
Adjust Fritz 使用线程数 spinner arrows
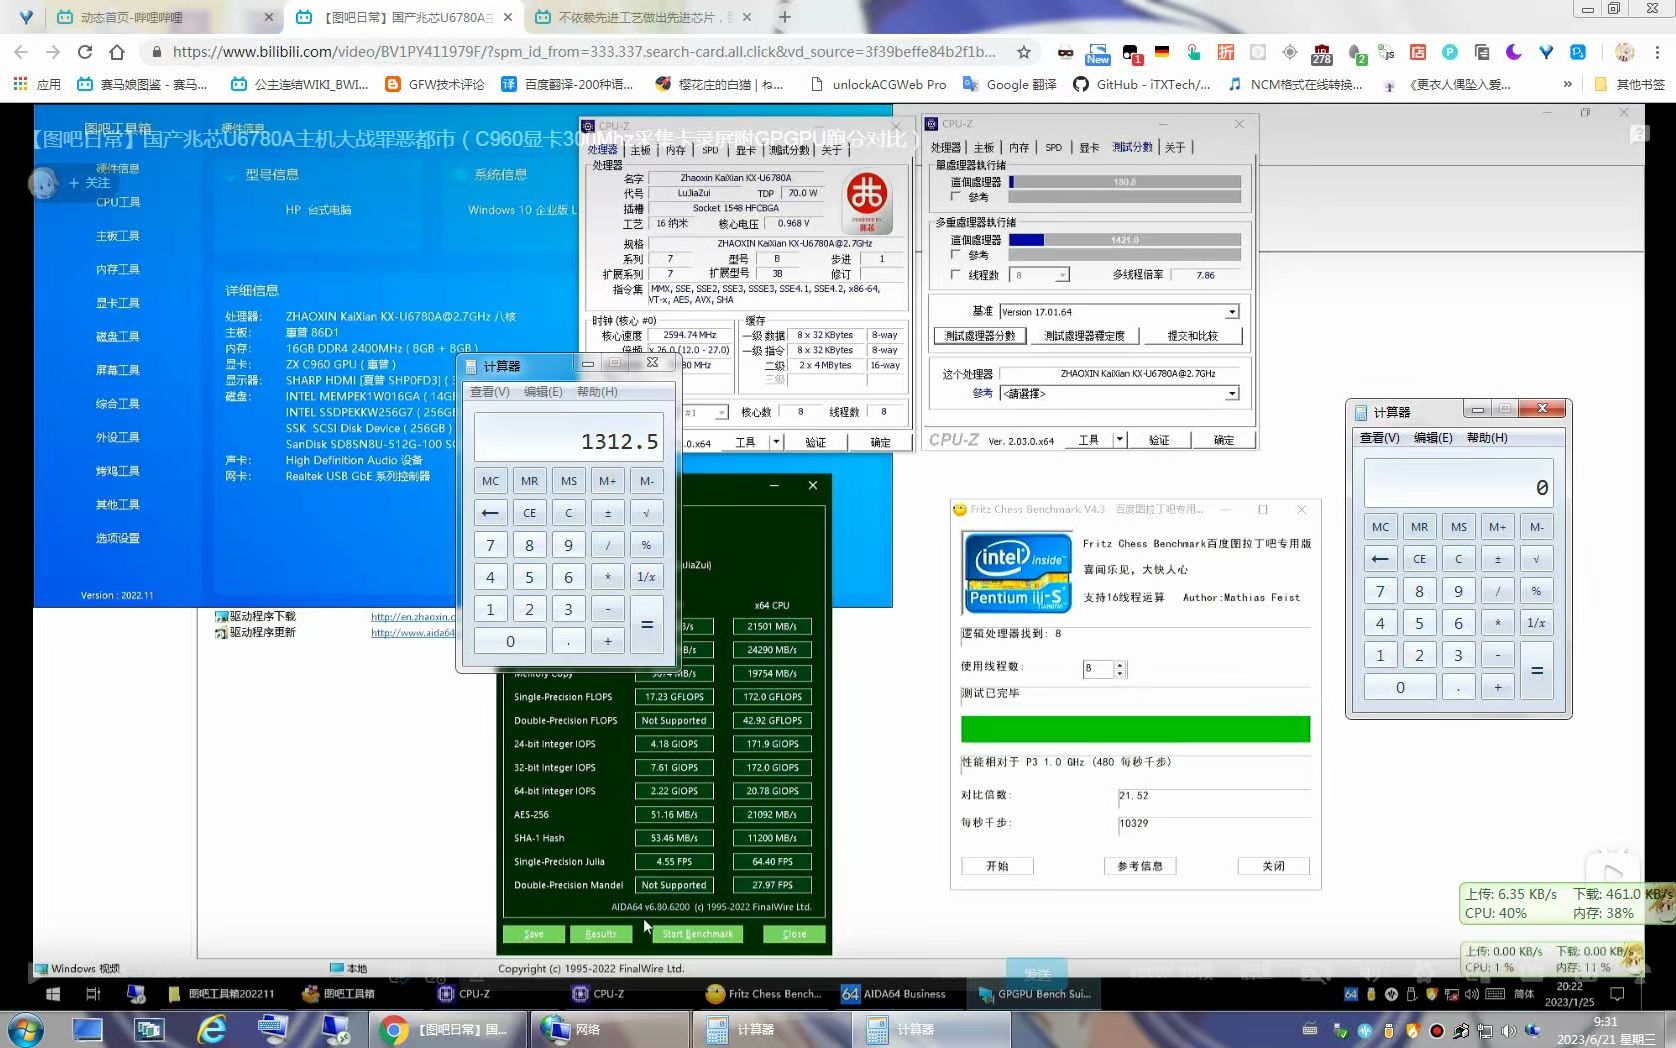pos(1120,669)
